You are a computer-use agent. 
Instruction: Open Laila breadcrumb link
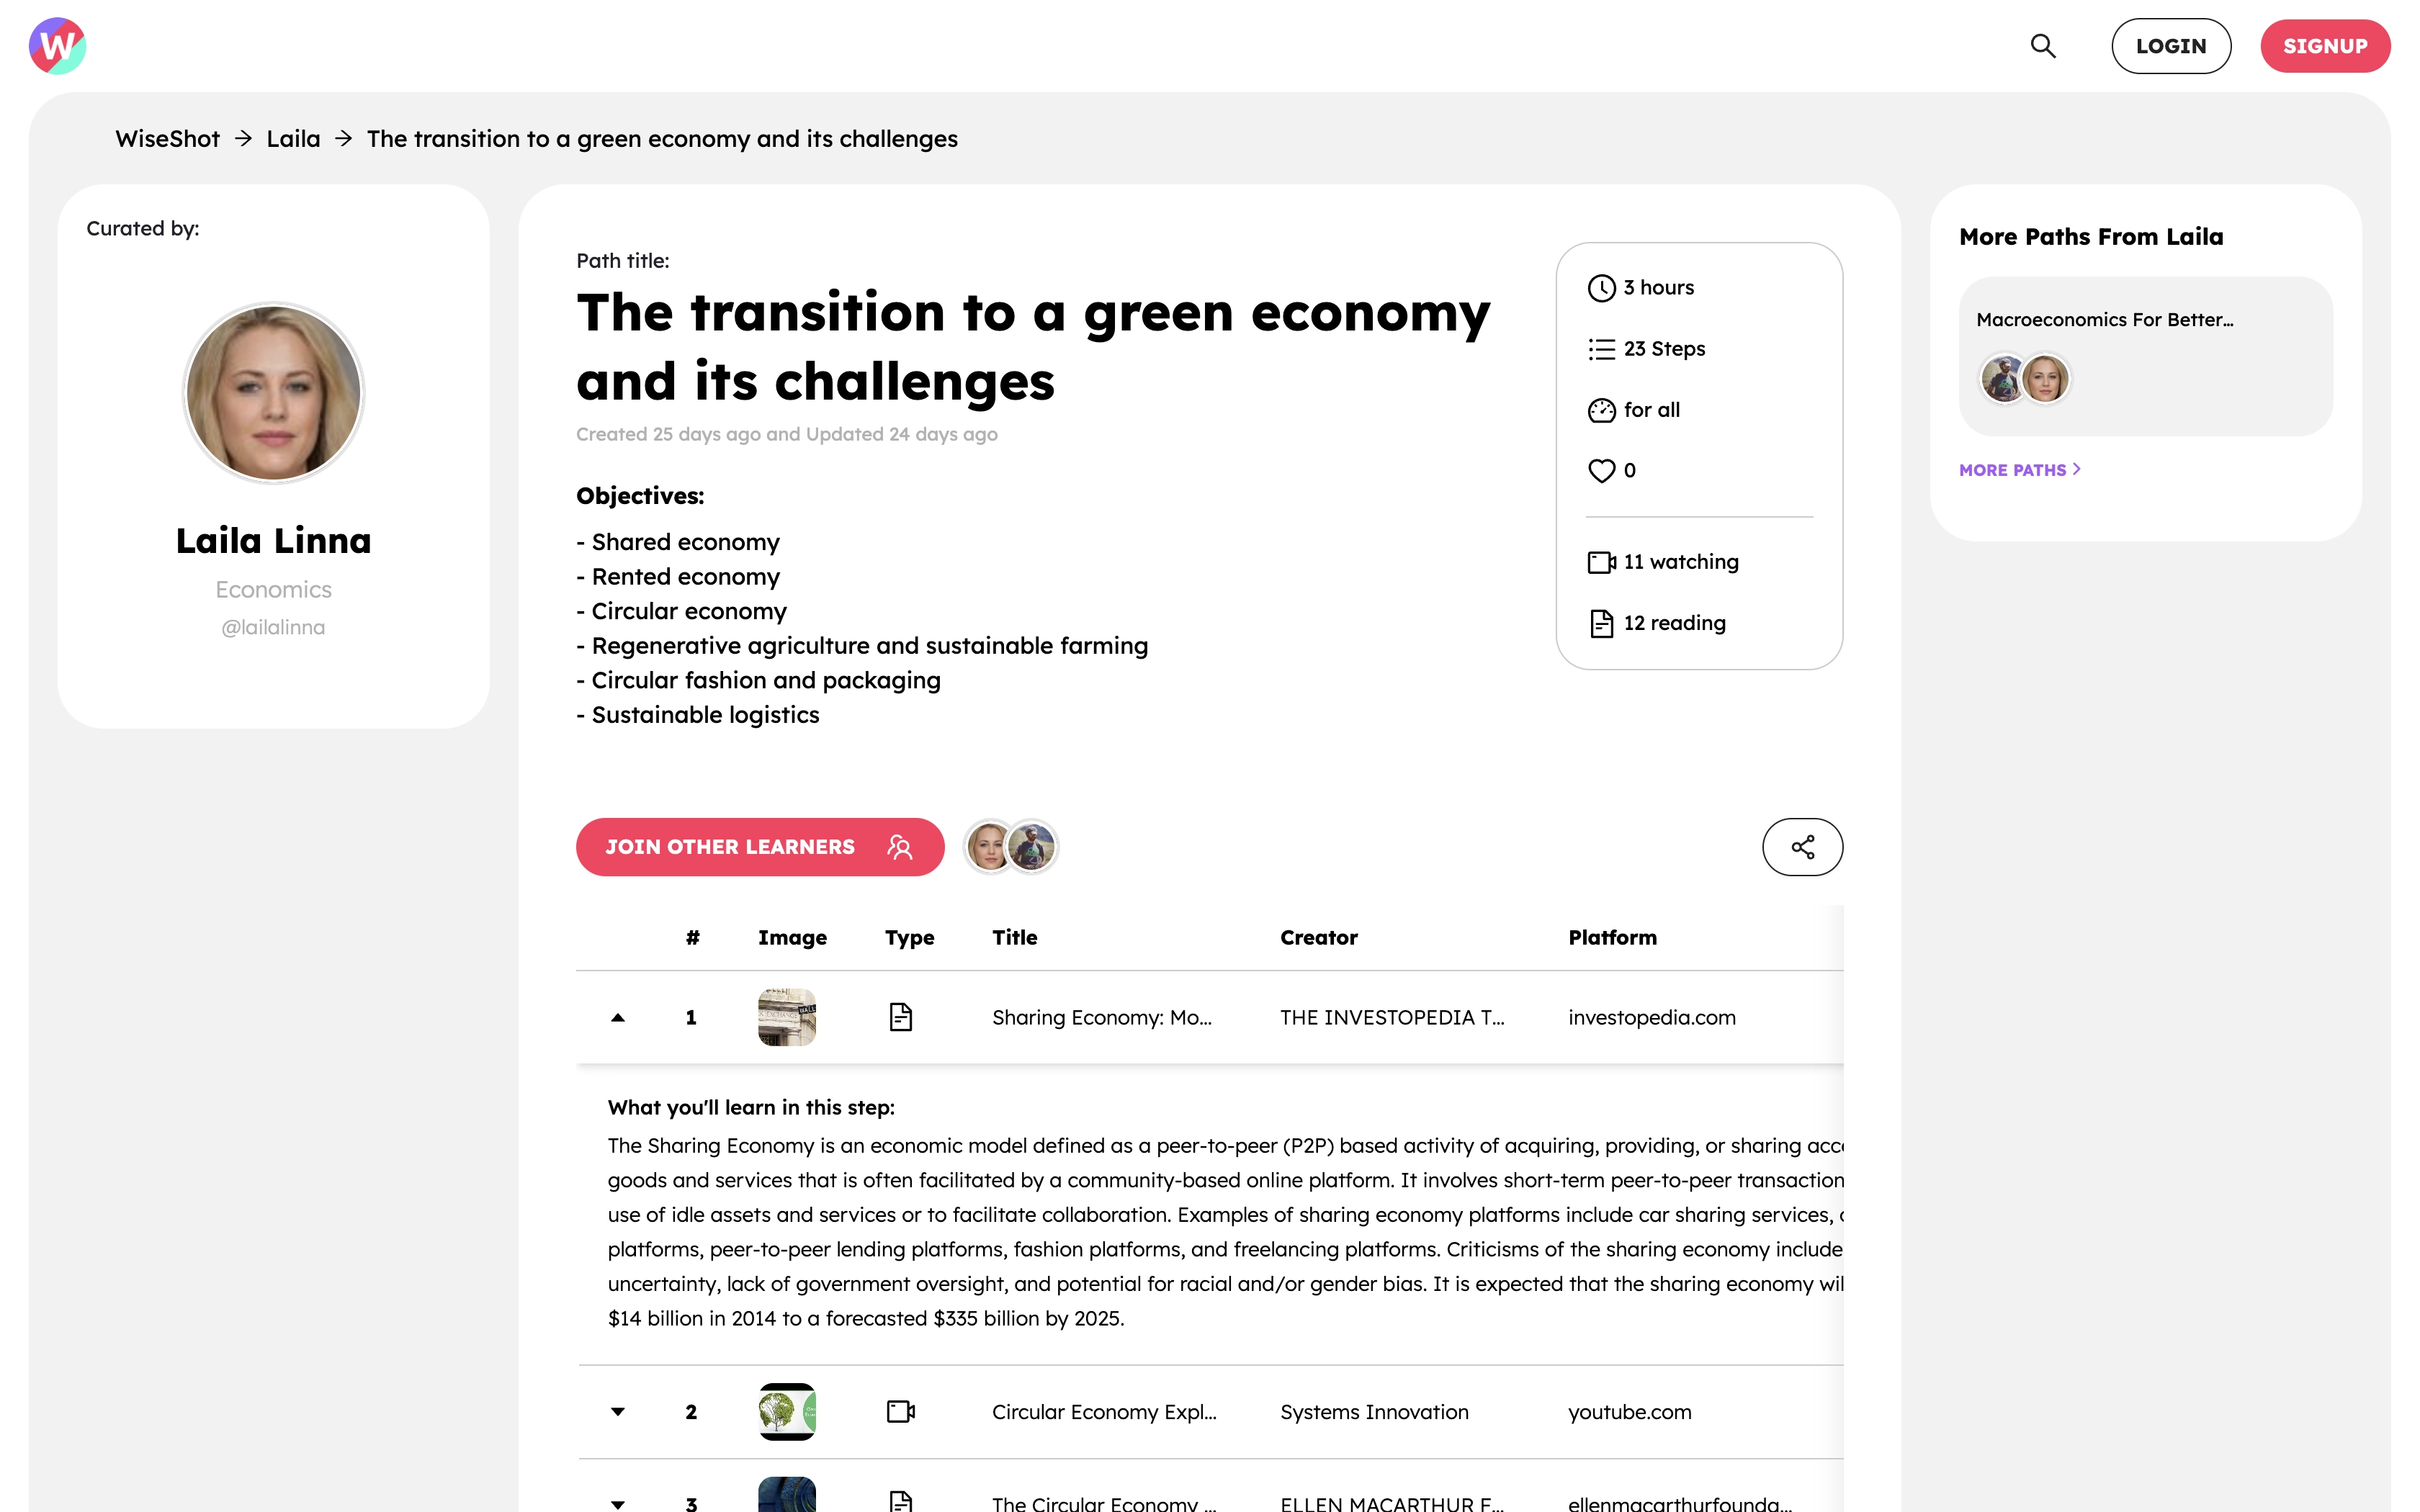coord(293,138)
